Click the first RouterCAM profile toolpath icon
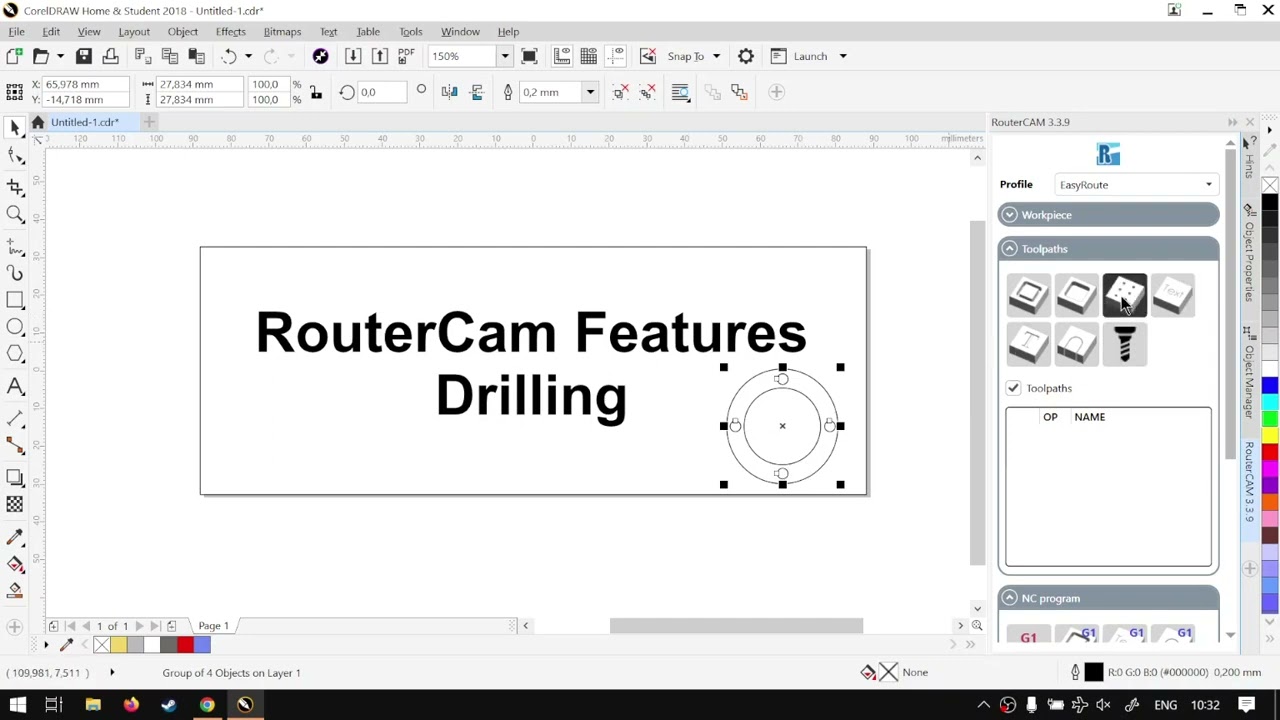The width and height of the screenshot is (1280, 720). pyautogui.click(x=1028, y=296)
